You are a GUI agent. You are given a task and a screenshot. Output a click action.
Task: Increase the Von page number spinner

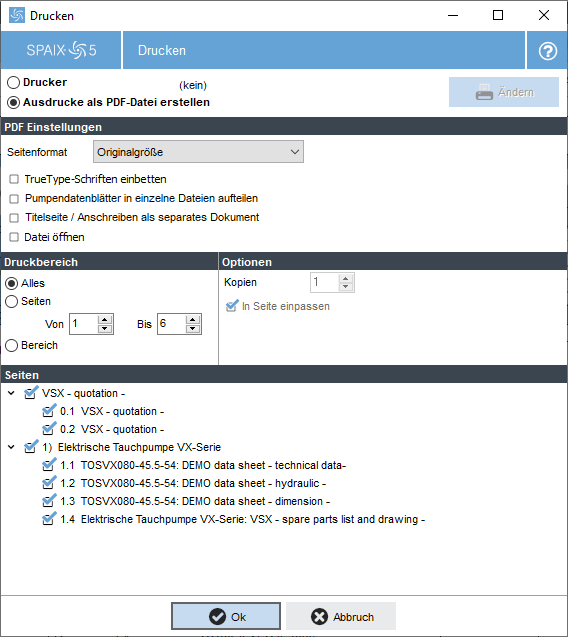click(105, 319)
